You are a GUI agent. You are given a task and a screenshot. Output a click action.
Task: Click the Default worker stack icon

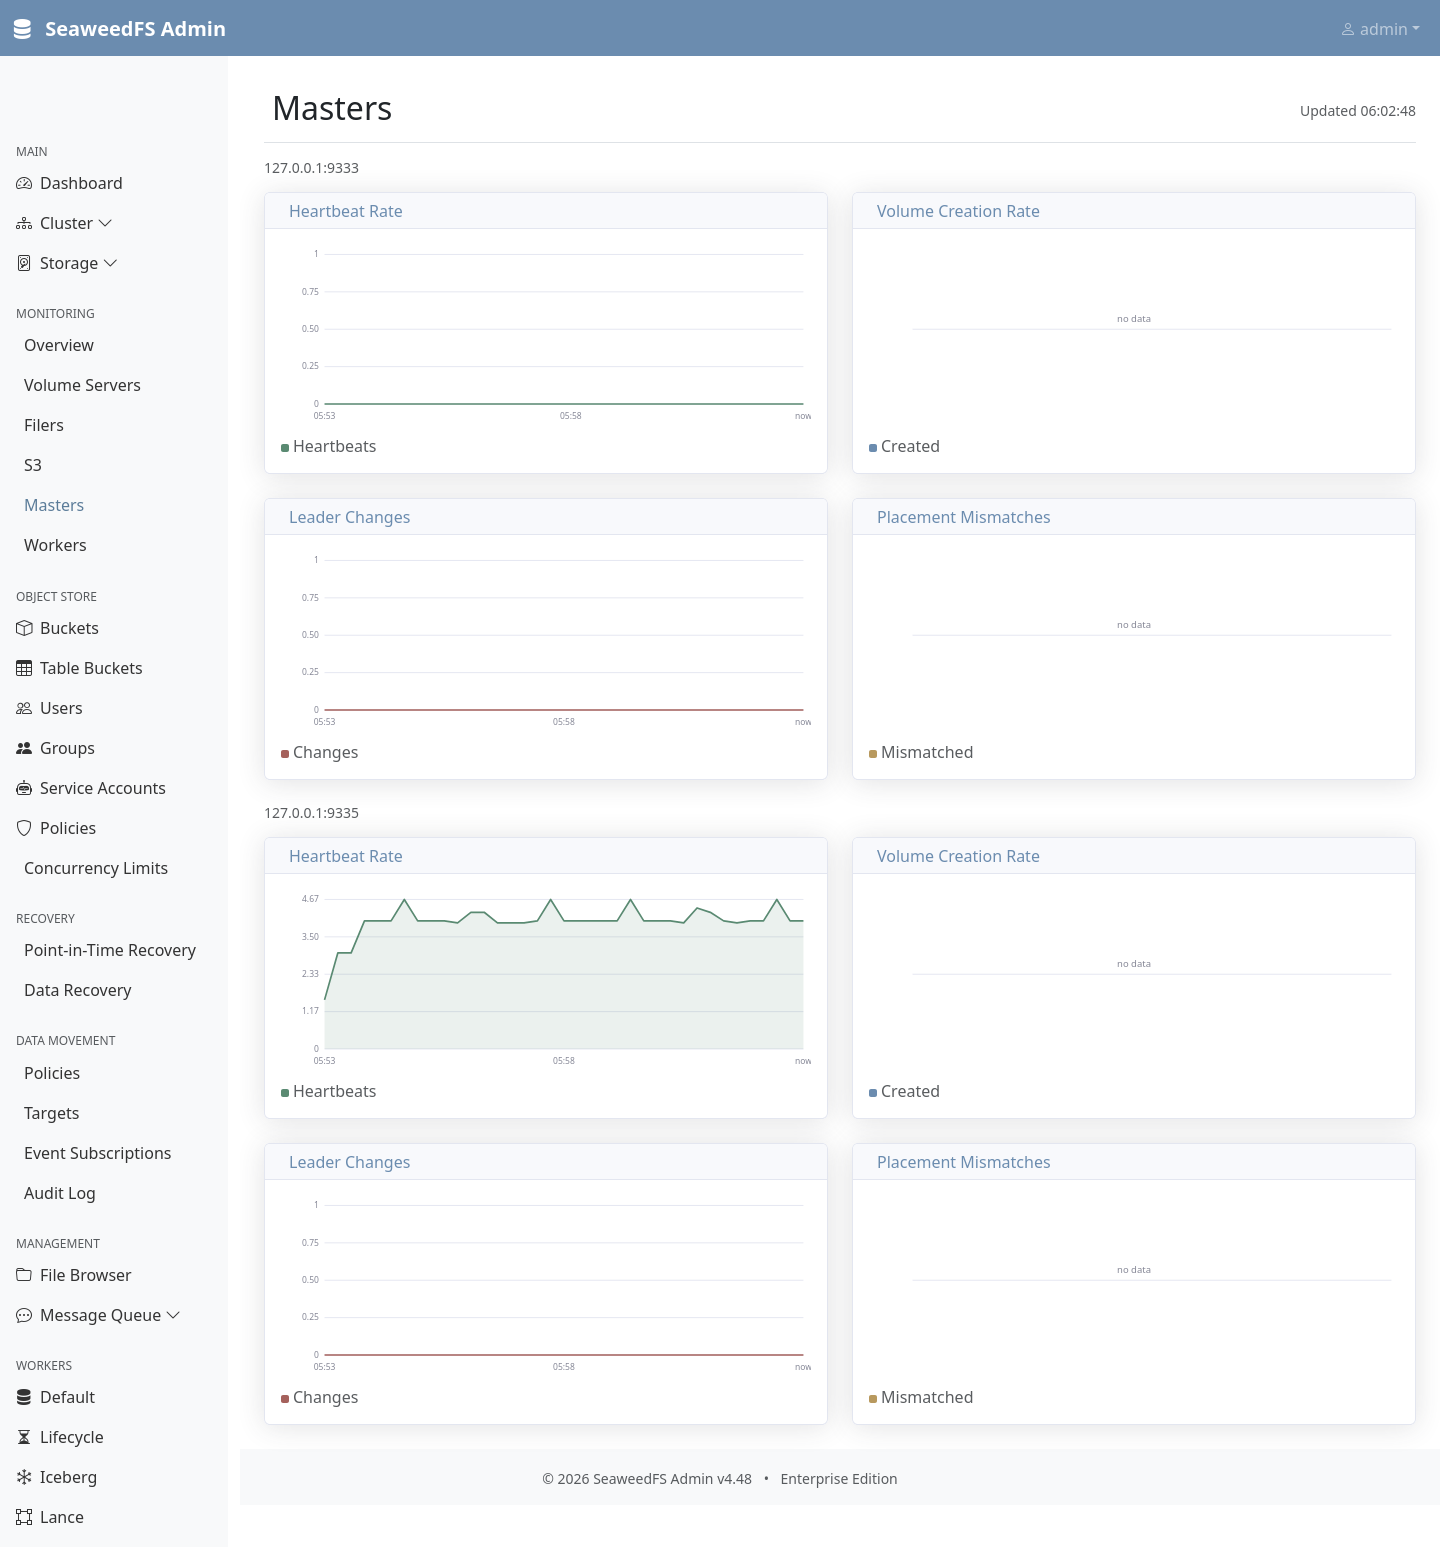pyautogui.click(x=24, y=1397)
